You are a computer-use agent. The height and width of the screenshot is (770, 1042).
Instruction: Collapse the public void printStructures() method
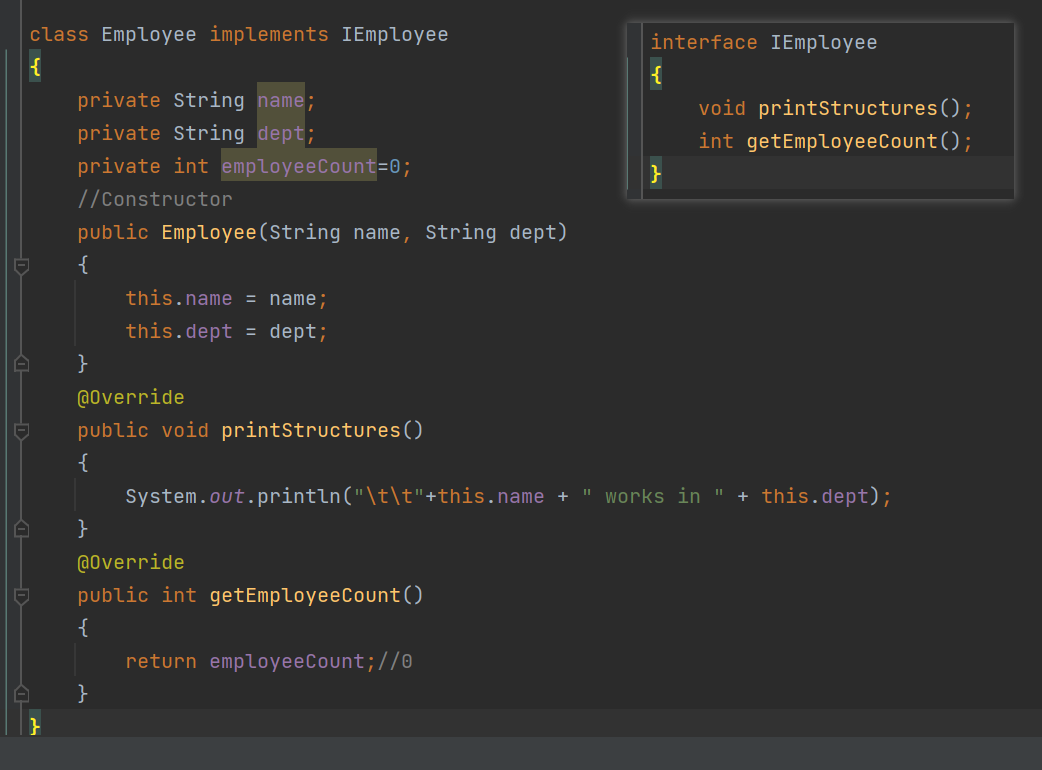point(21,431)
